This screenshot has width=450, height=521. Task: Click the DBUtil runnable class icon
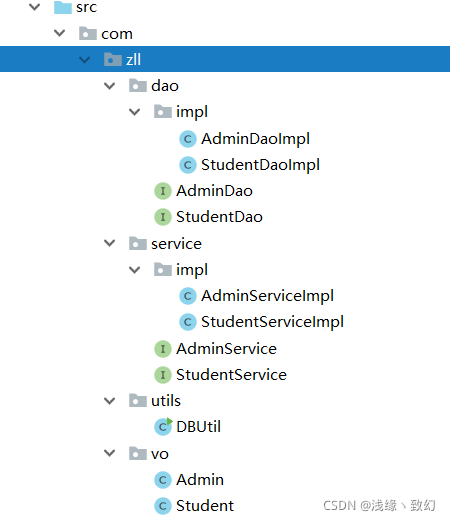(163, 426)
